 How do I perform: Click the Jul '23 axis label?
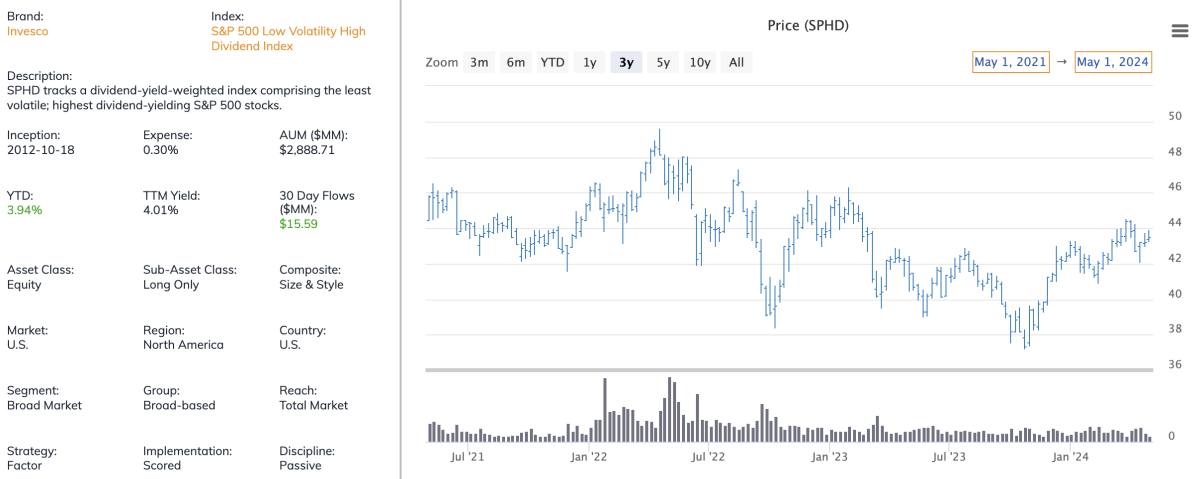click(949, 457)
